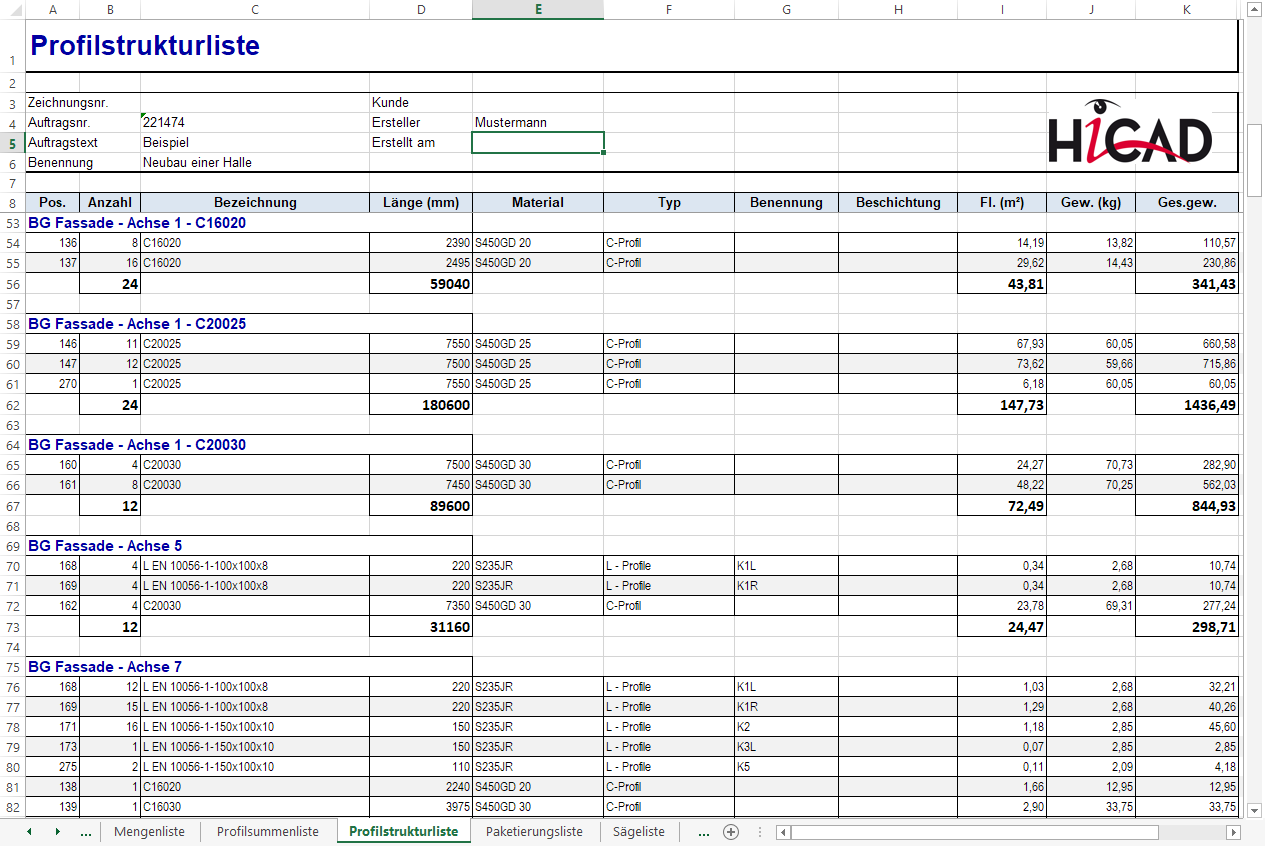Select row 8 header
The height and width of the screenshot is (846, 1265).
[x=12, y=203]
